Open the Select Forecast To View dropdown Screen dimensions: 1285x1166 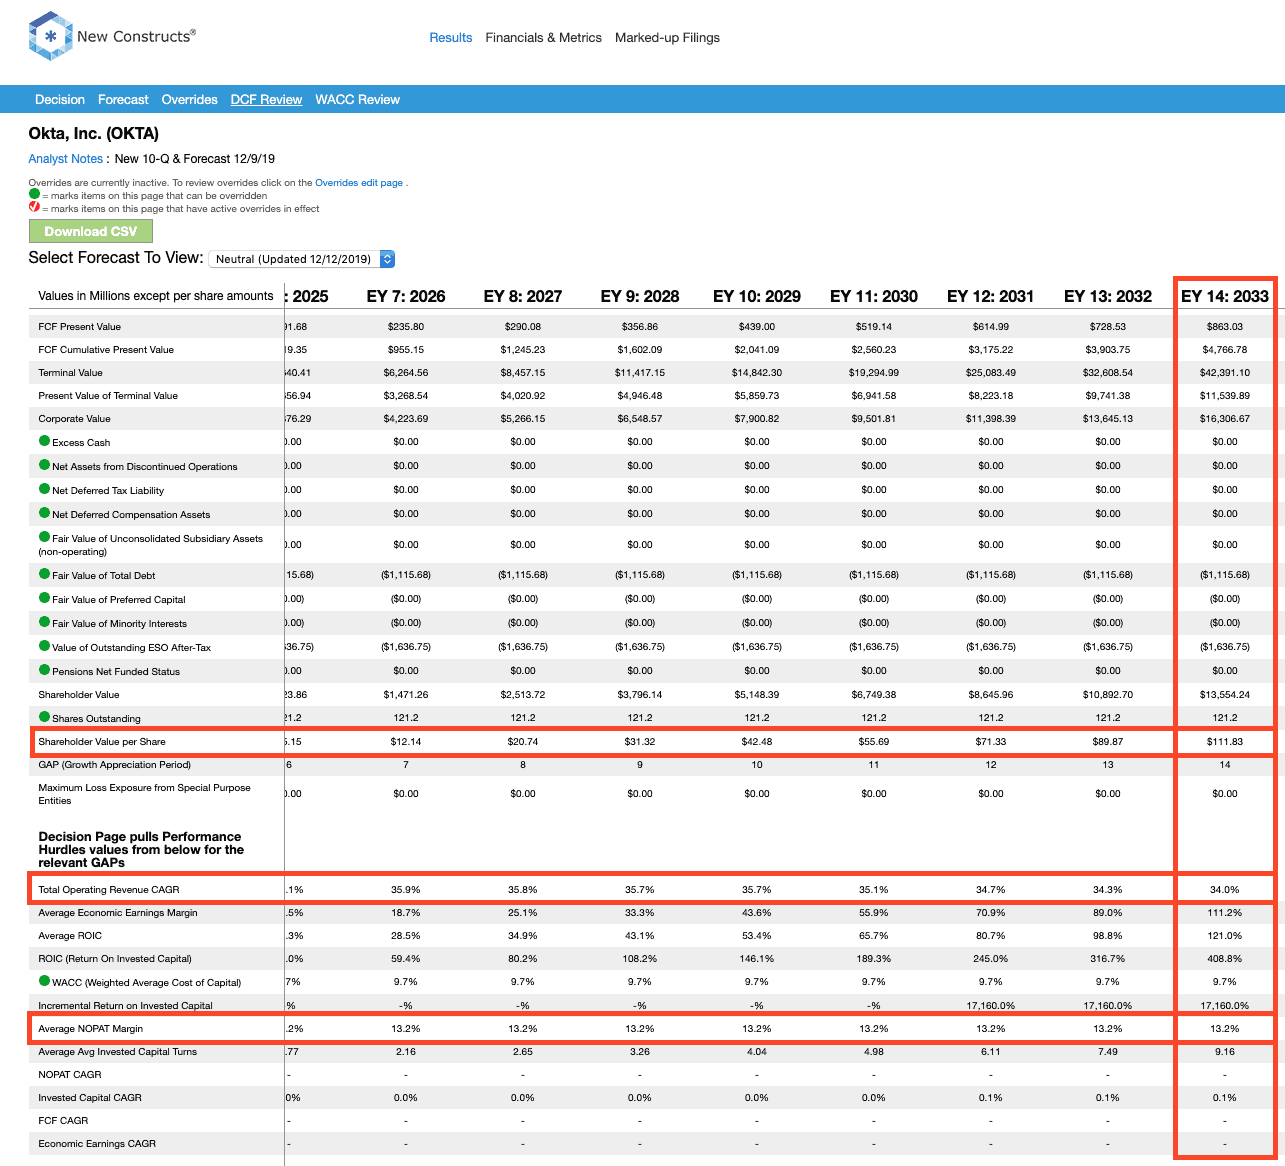coord(302,259)
